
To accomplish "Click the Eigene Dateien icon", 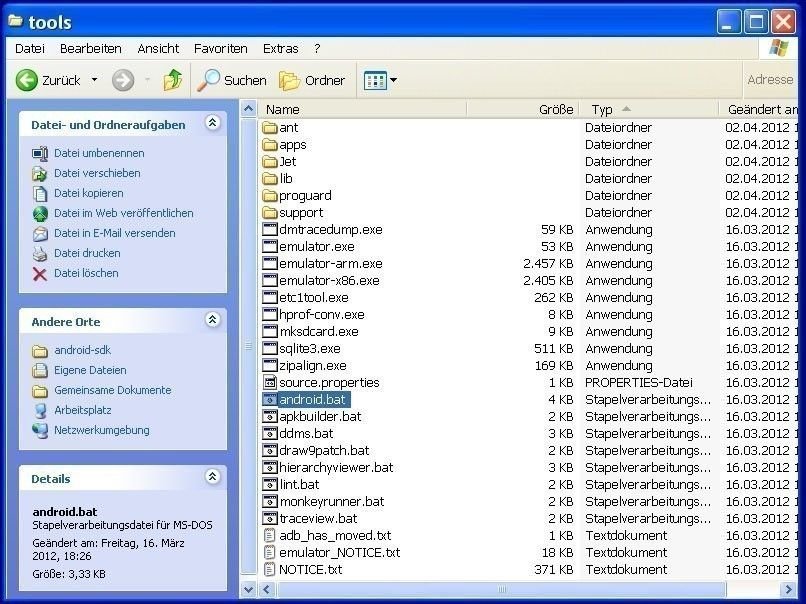I will [40, 371].
